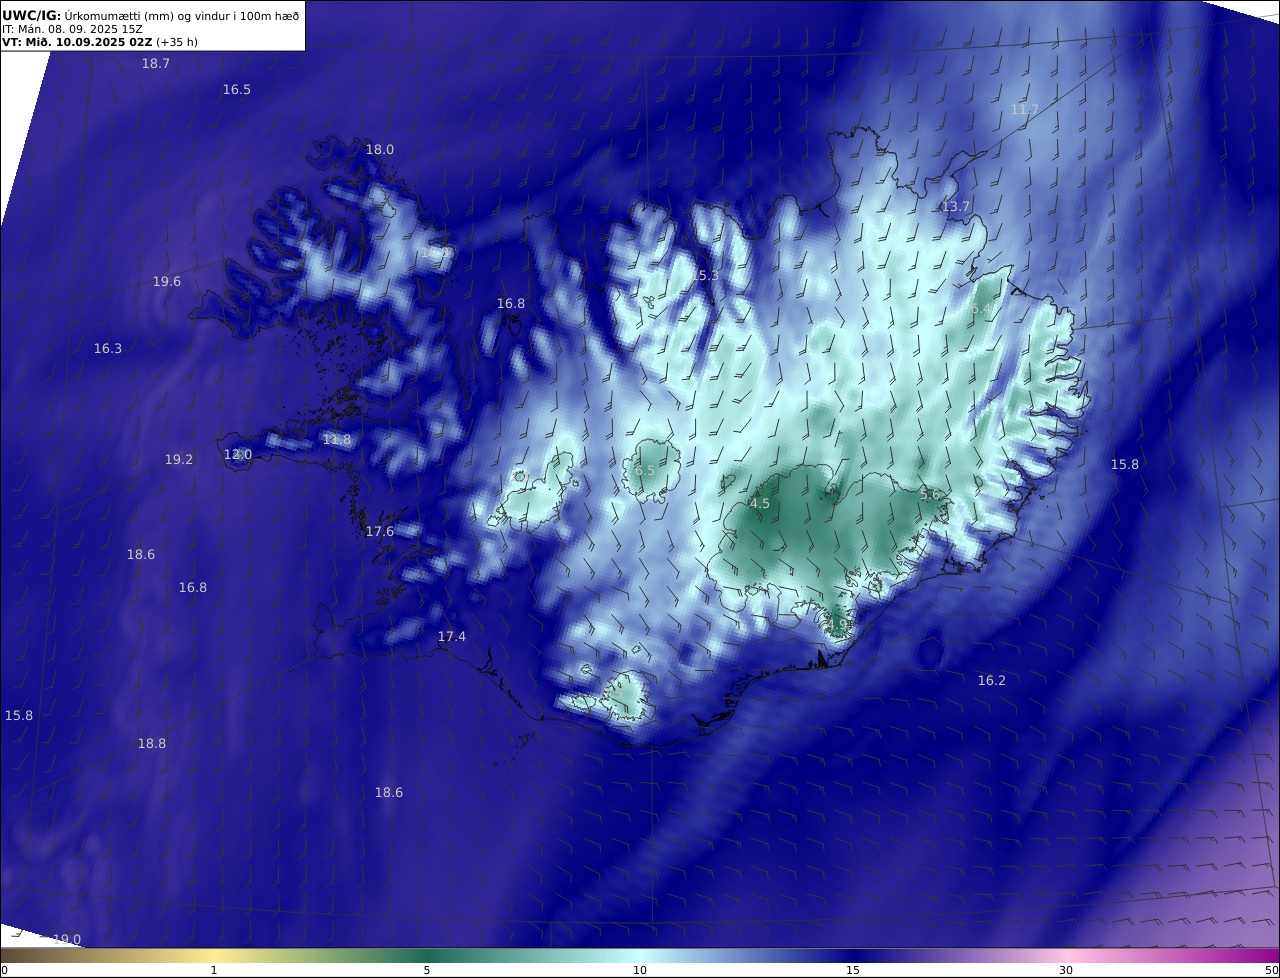Viewport: 1280px width, 978px height.
Task: Select the '17.6' value label
Action: 380,531
